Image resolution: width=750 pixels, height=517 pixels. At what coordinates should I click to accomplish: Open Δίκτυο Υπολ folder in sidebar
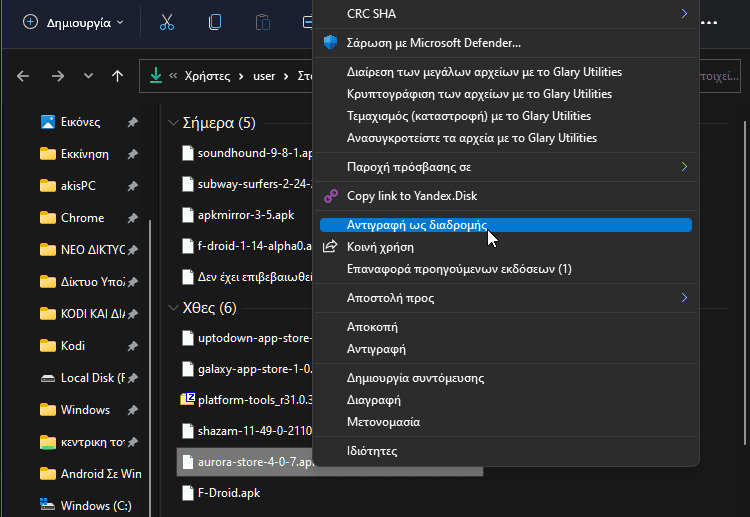(82, 282)
